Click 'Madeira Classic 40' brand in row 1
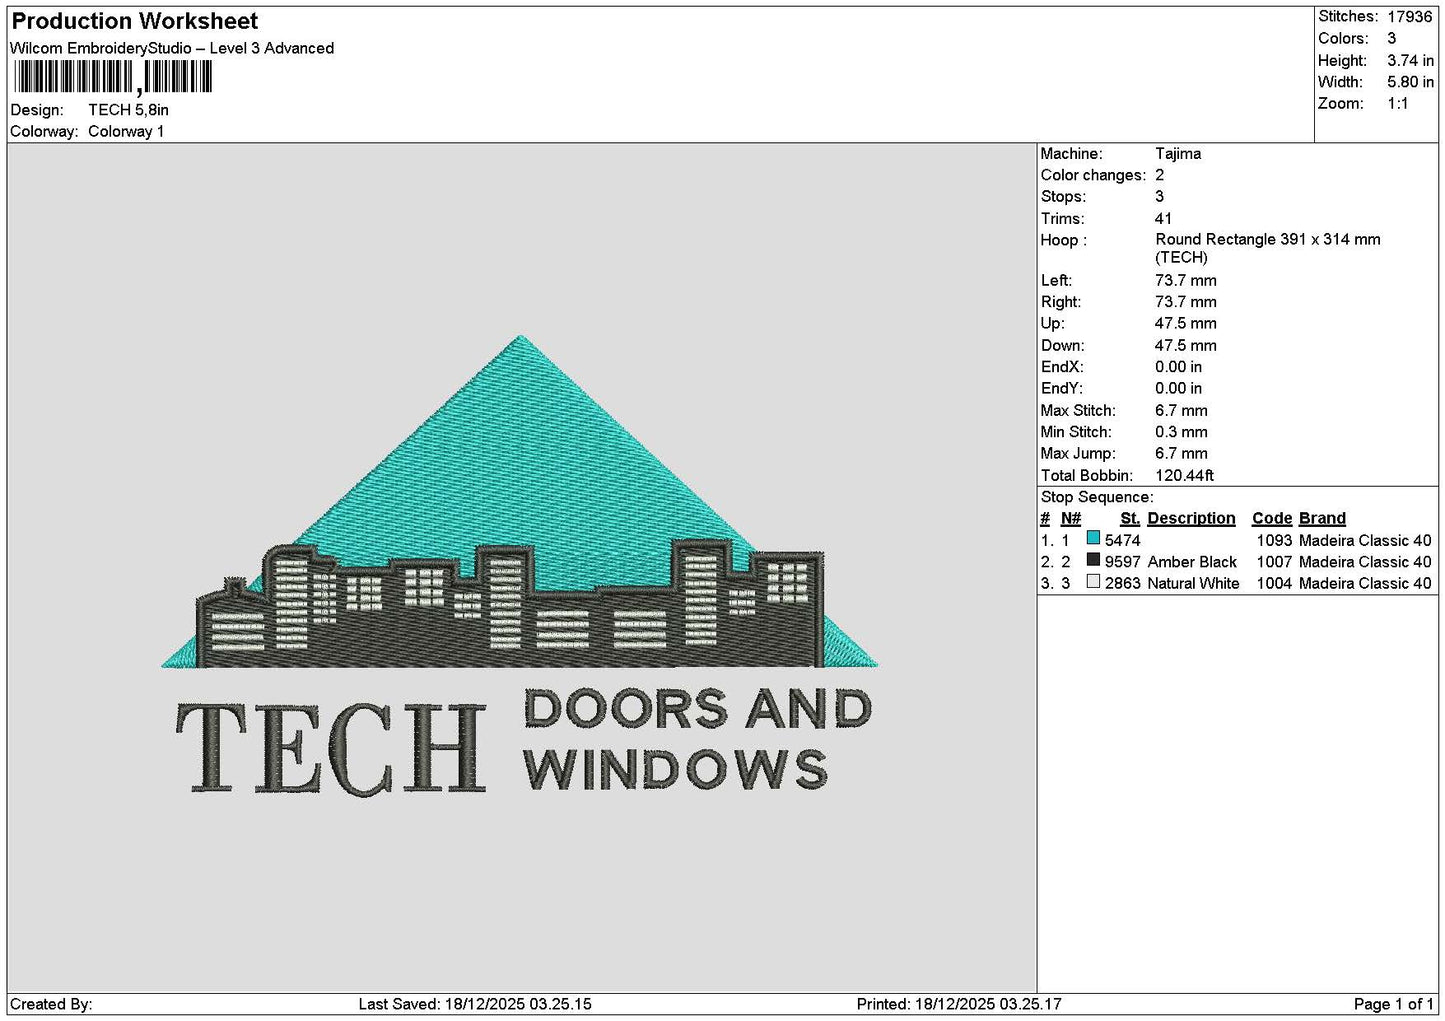 click(1365, 540)
